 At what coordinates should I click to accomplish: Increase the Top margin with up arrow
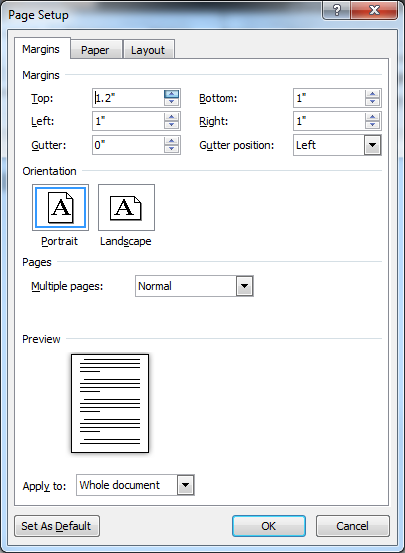tap(171, 94)
